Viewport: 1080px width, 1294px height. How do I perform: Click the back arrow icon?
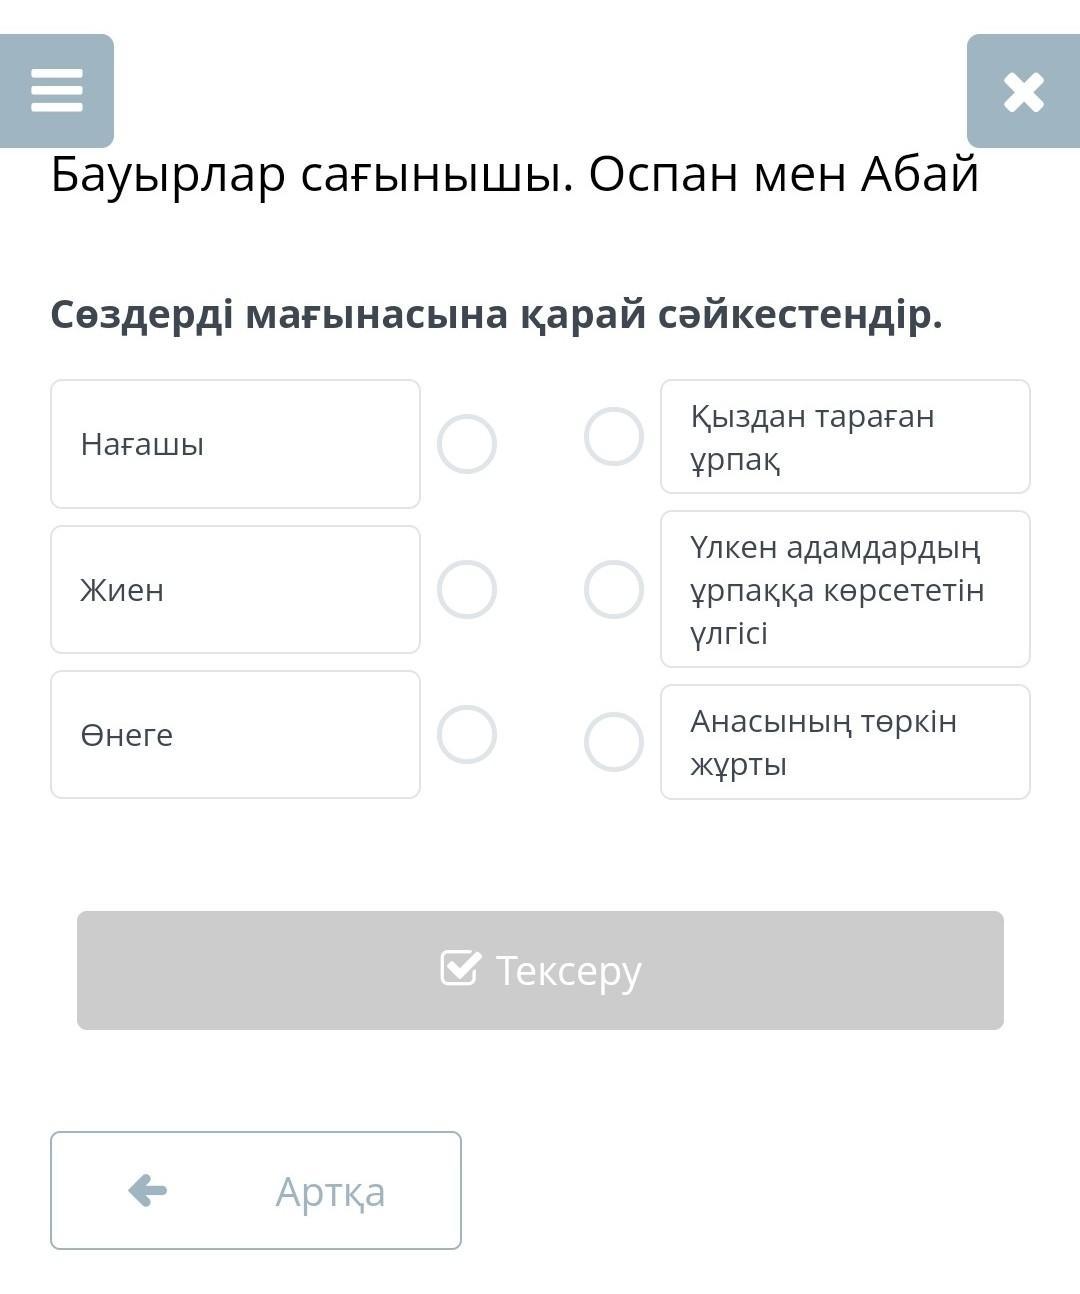pos(148,1190)
